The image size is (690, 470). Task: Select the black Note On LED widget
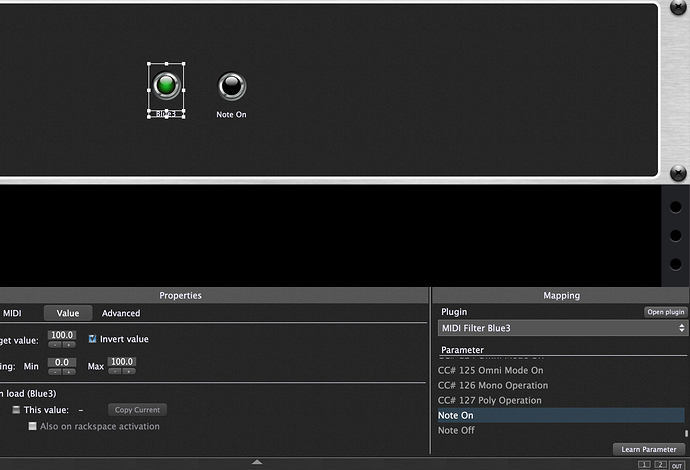(x=232, y=86)
